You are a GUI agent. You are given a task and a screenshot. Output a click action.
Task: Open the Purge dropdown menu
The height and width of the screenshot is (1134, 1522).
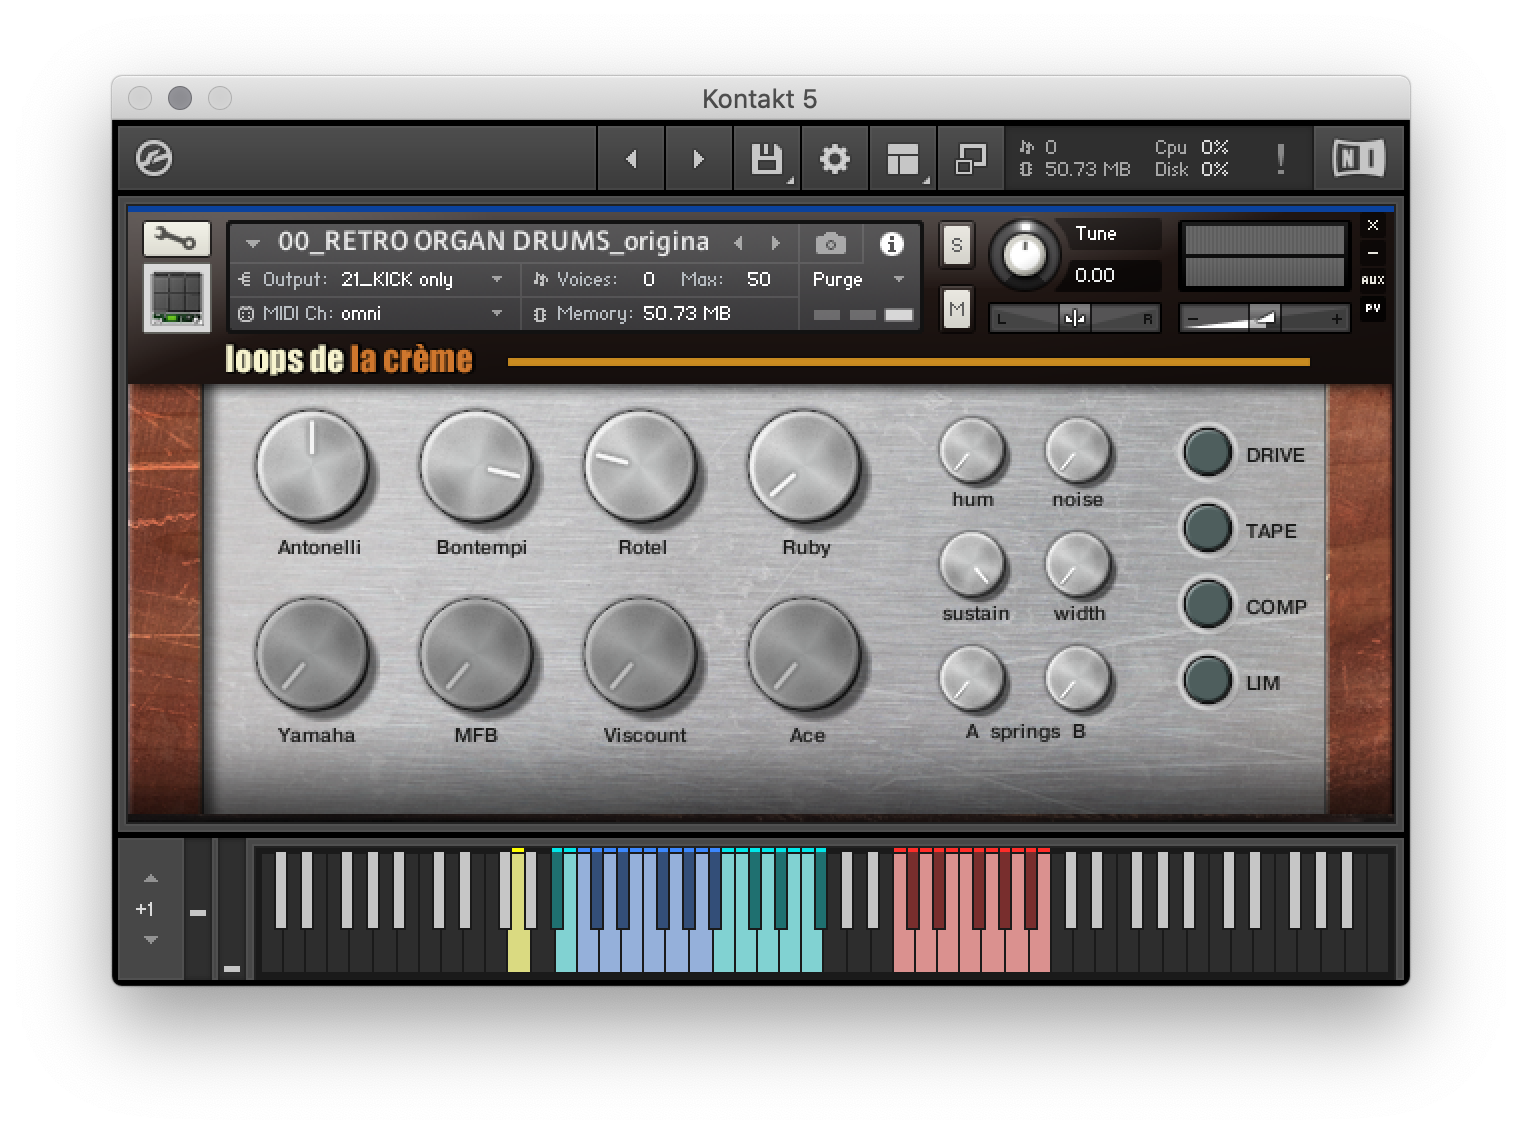point(858,280)
